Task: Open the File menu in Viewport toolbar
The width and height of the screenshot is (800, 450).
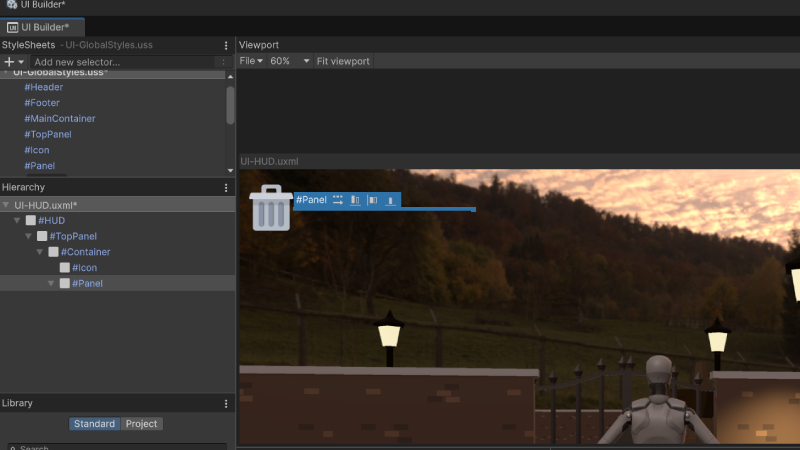Action: [x=251, y=62]
